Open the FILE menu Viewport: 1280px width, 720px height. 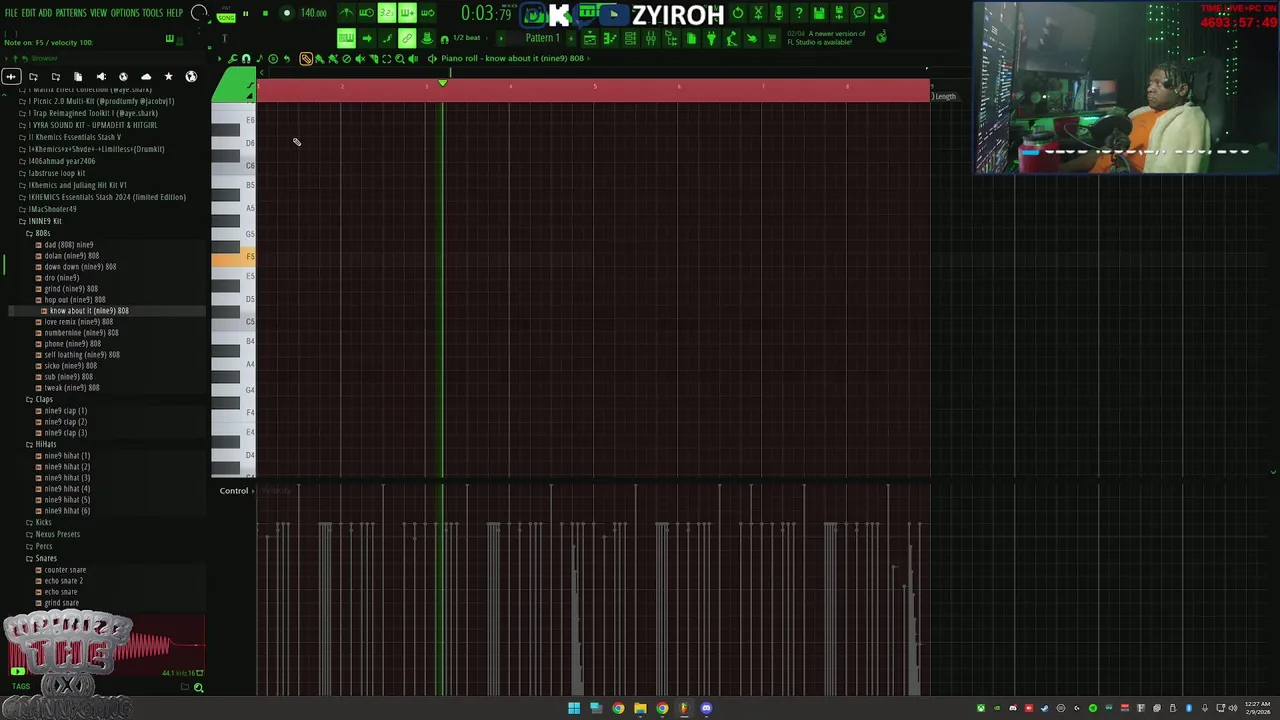pos(11,13)
